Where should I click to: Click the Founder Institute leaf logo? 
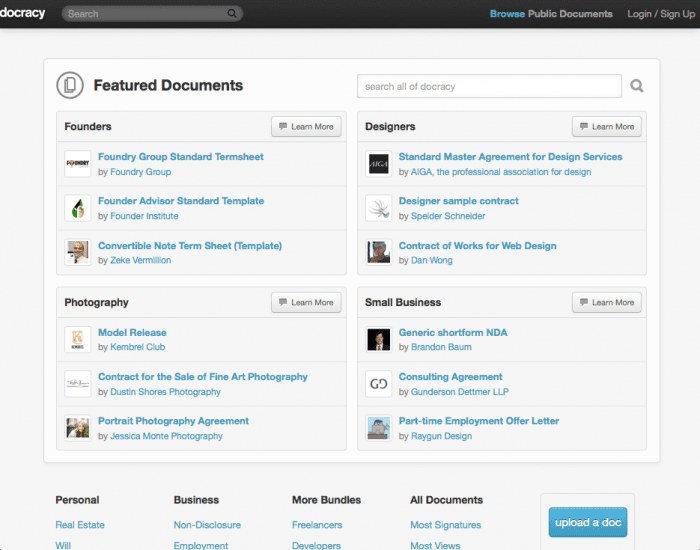click(x=78, y=208)
